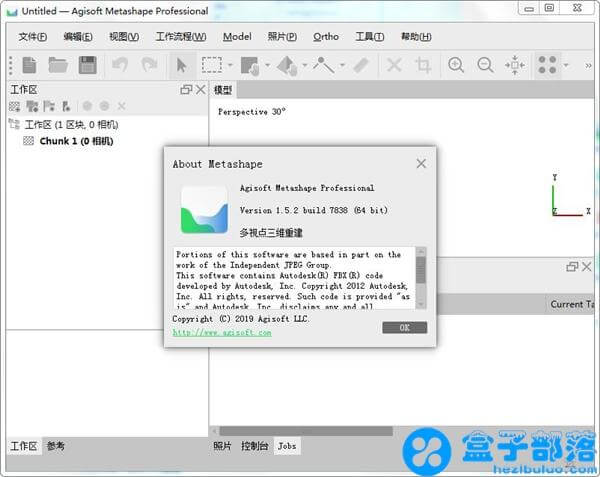The image size is (600, 477).
Task: Click the Remove items X icon in workspace toolbar
Action: pos(122,106)
